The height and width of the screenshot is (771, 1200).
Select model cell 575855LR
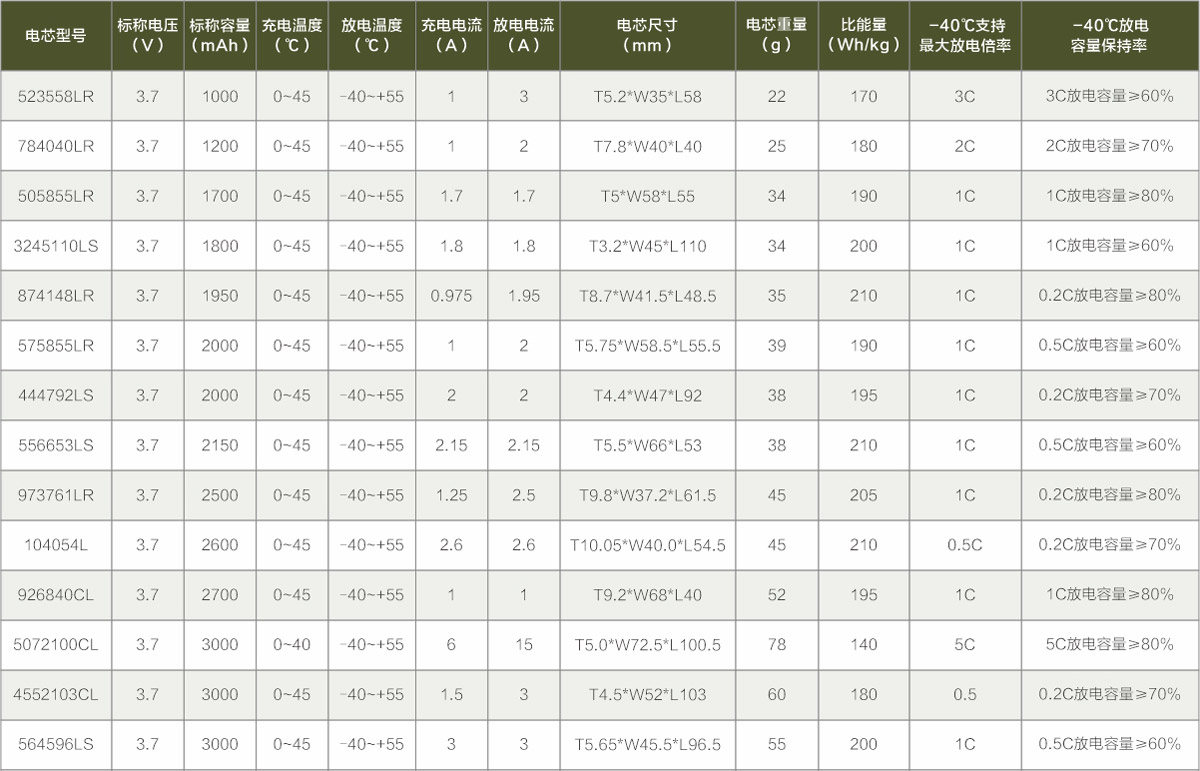click(x=56, y=346)
